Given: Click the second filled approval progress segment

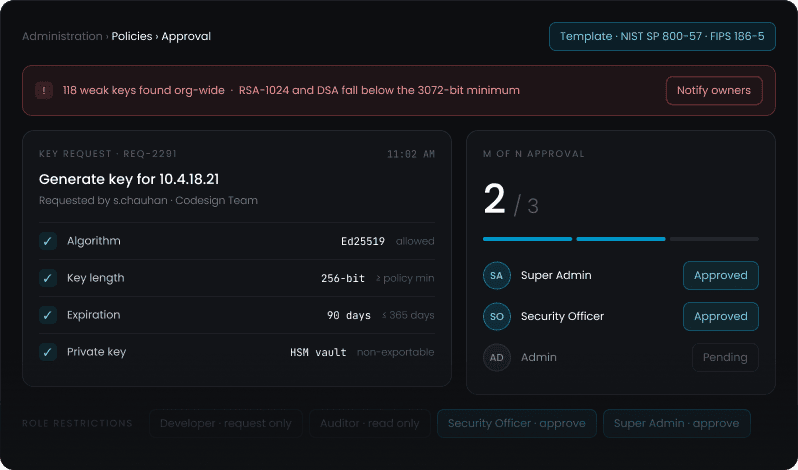Looking at the screenshot, I should (621, 239).
